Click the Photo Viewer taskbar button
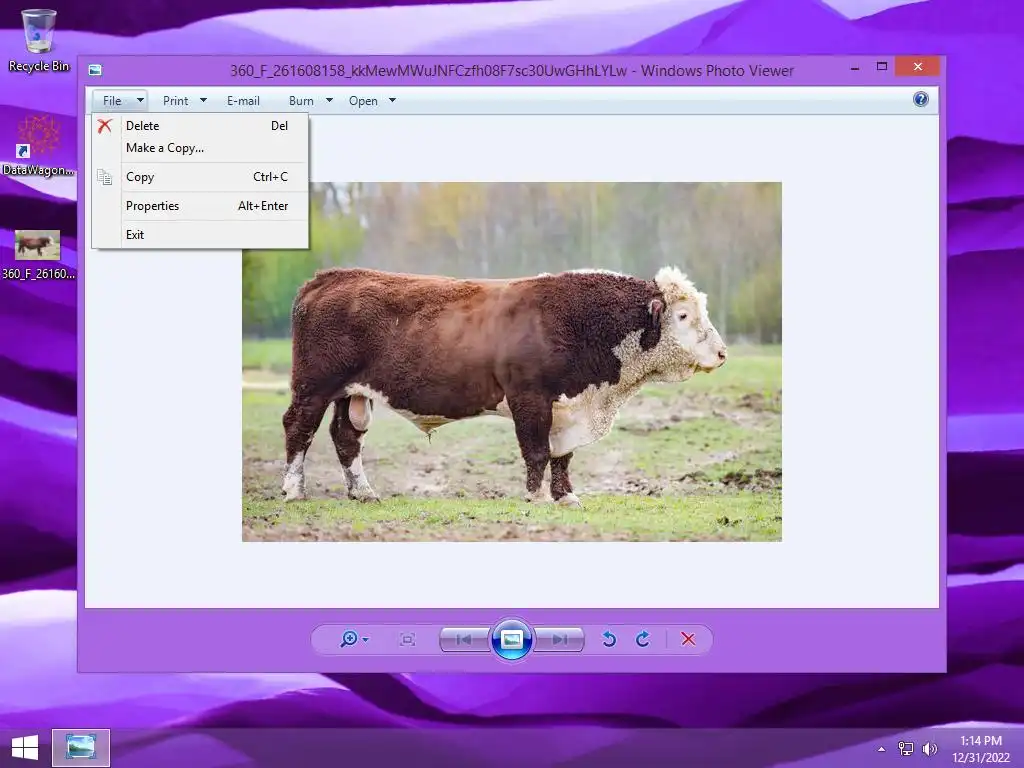This screenshot has height=768, width=1024. pyautogui.click(x=81, y=748)
